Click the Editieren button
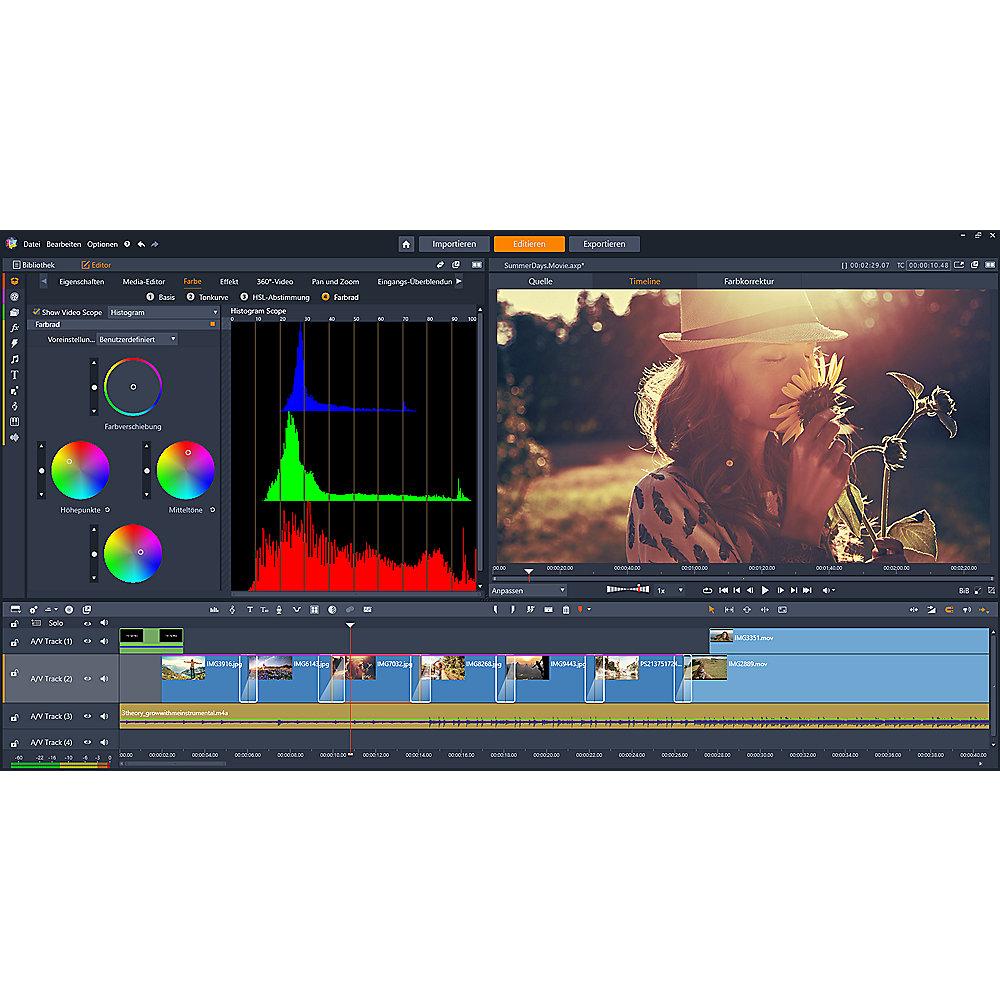The width and height of the screenshot is (1000, 1000). coord(529,244)
